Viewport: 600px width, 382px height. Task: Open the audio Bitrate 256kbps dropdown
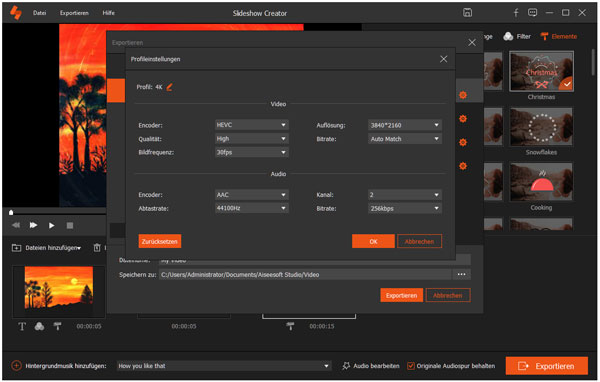405,209
